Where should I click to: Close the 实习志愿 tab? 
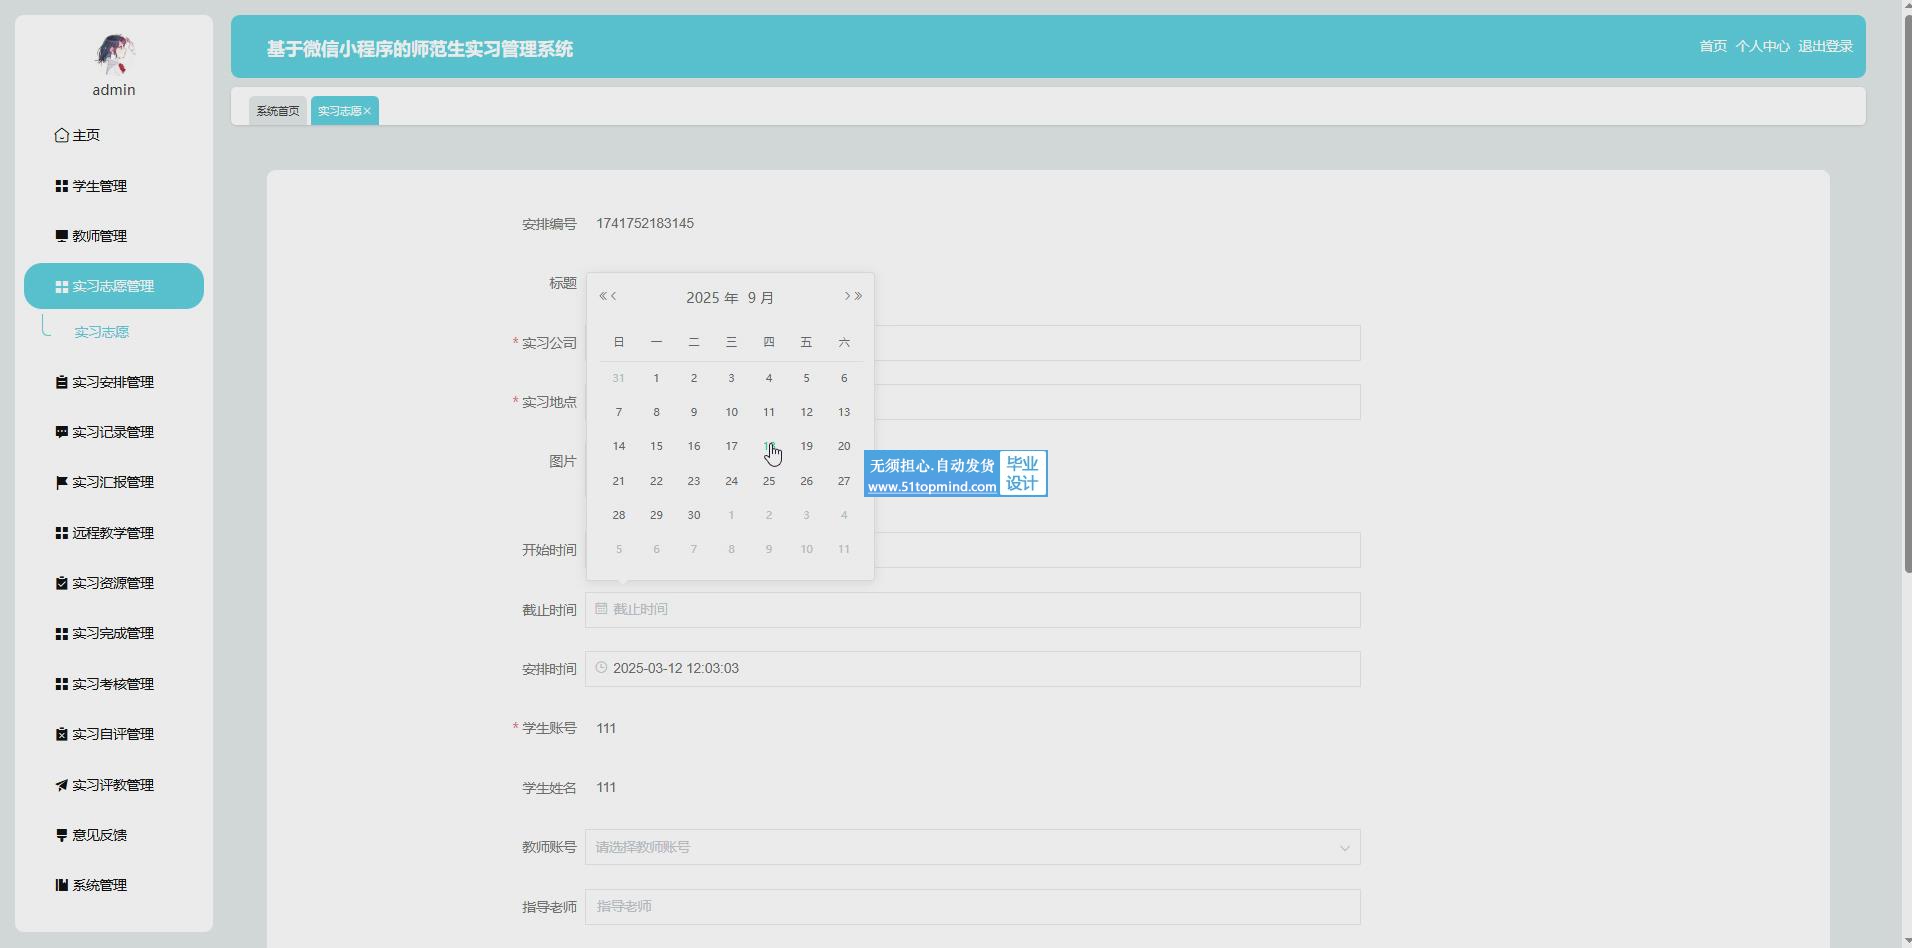click(367, 111)
